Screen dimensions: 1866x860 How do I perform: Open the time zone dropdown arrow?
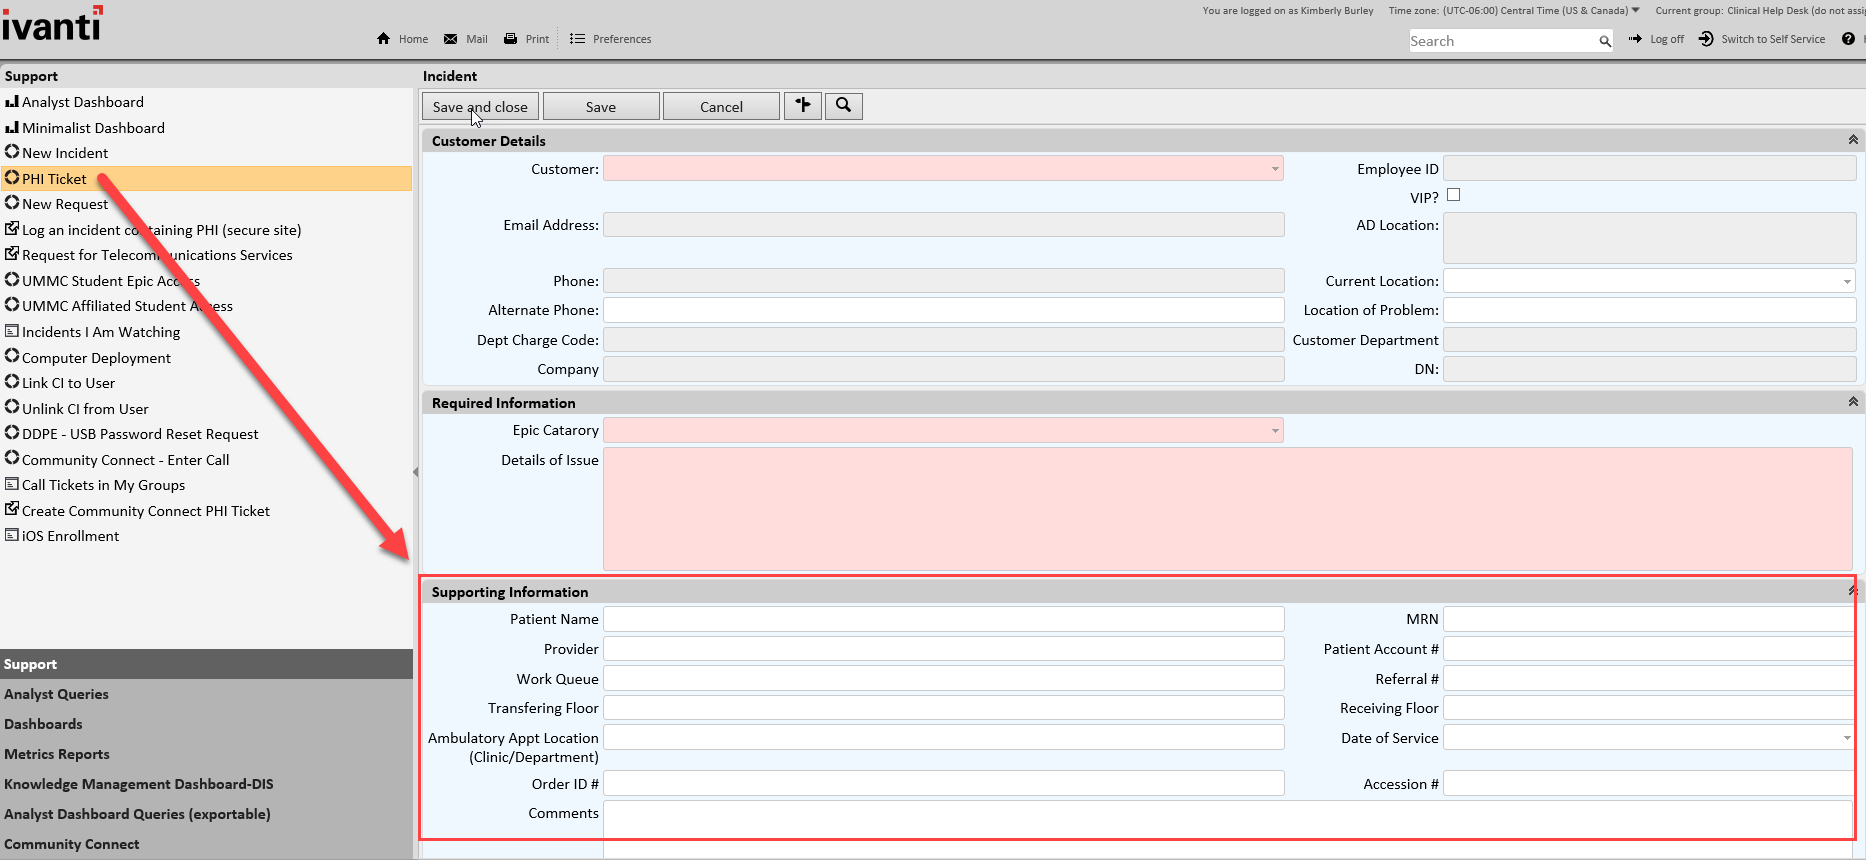(1636, 10)
